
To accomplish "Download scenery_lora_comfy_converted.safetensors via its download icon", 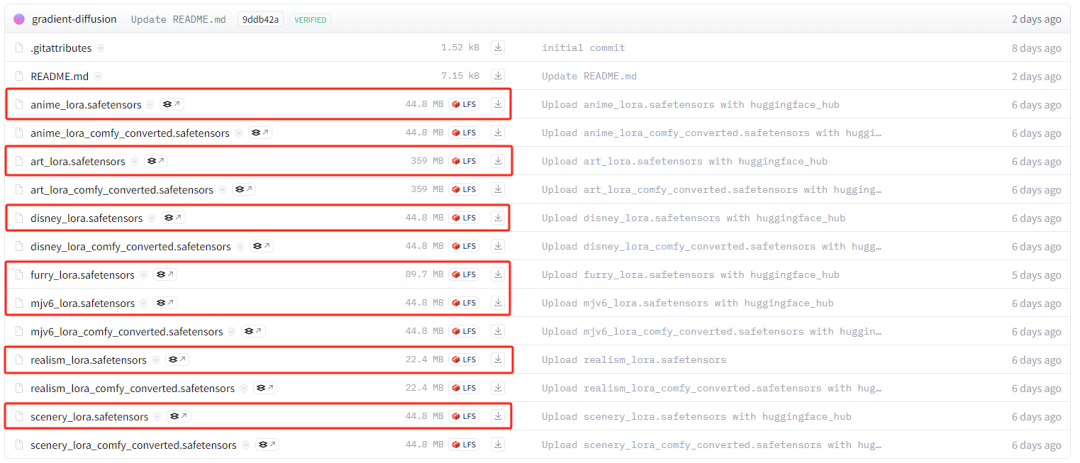I will [x=498, y=445].
